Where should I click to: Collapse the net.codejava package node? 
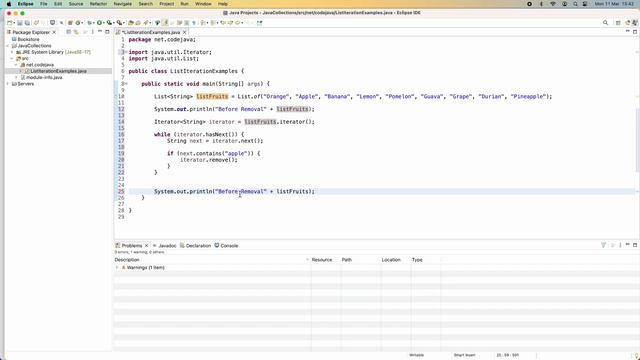click(16, 65)
